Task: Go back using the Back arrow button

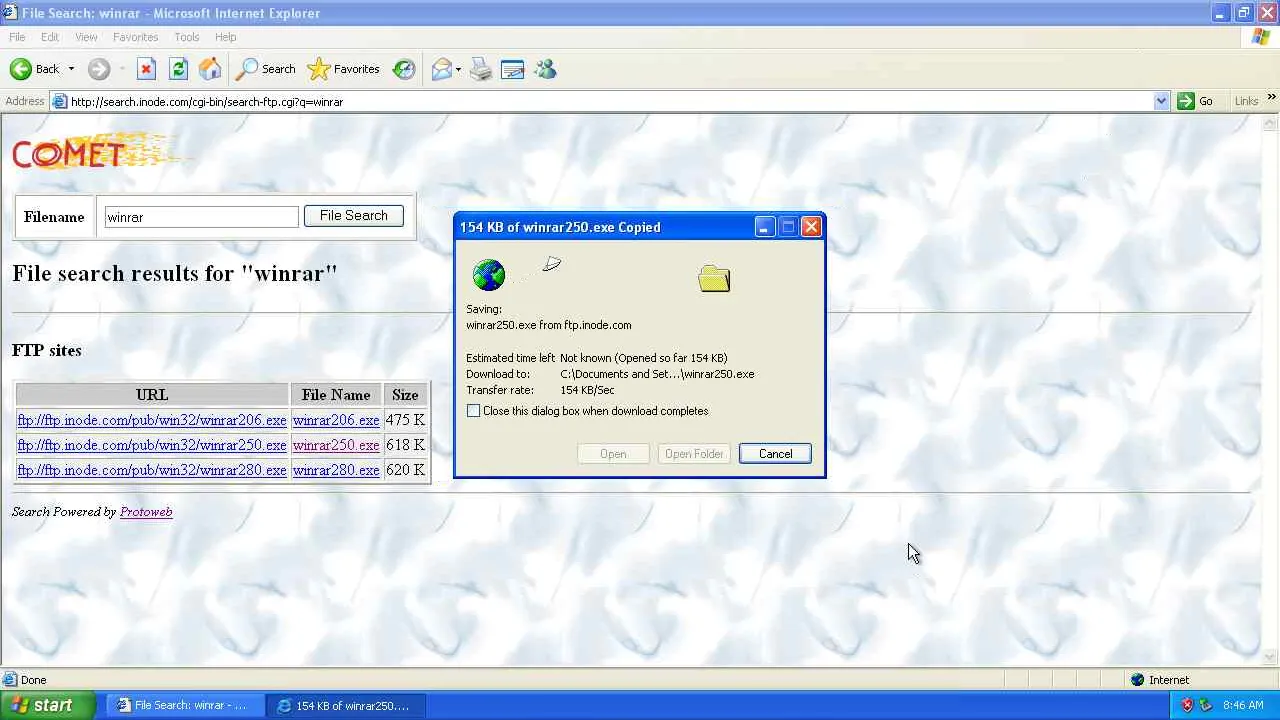Action: click(34, 69)
